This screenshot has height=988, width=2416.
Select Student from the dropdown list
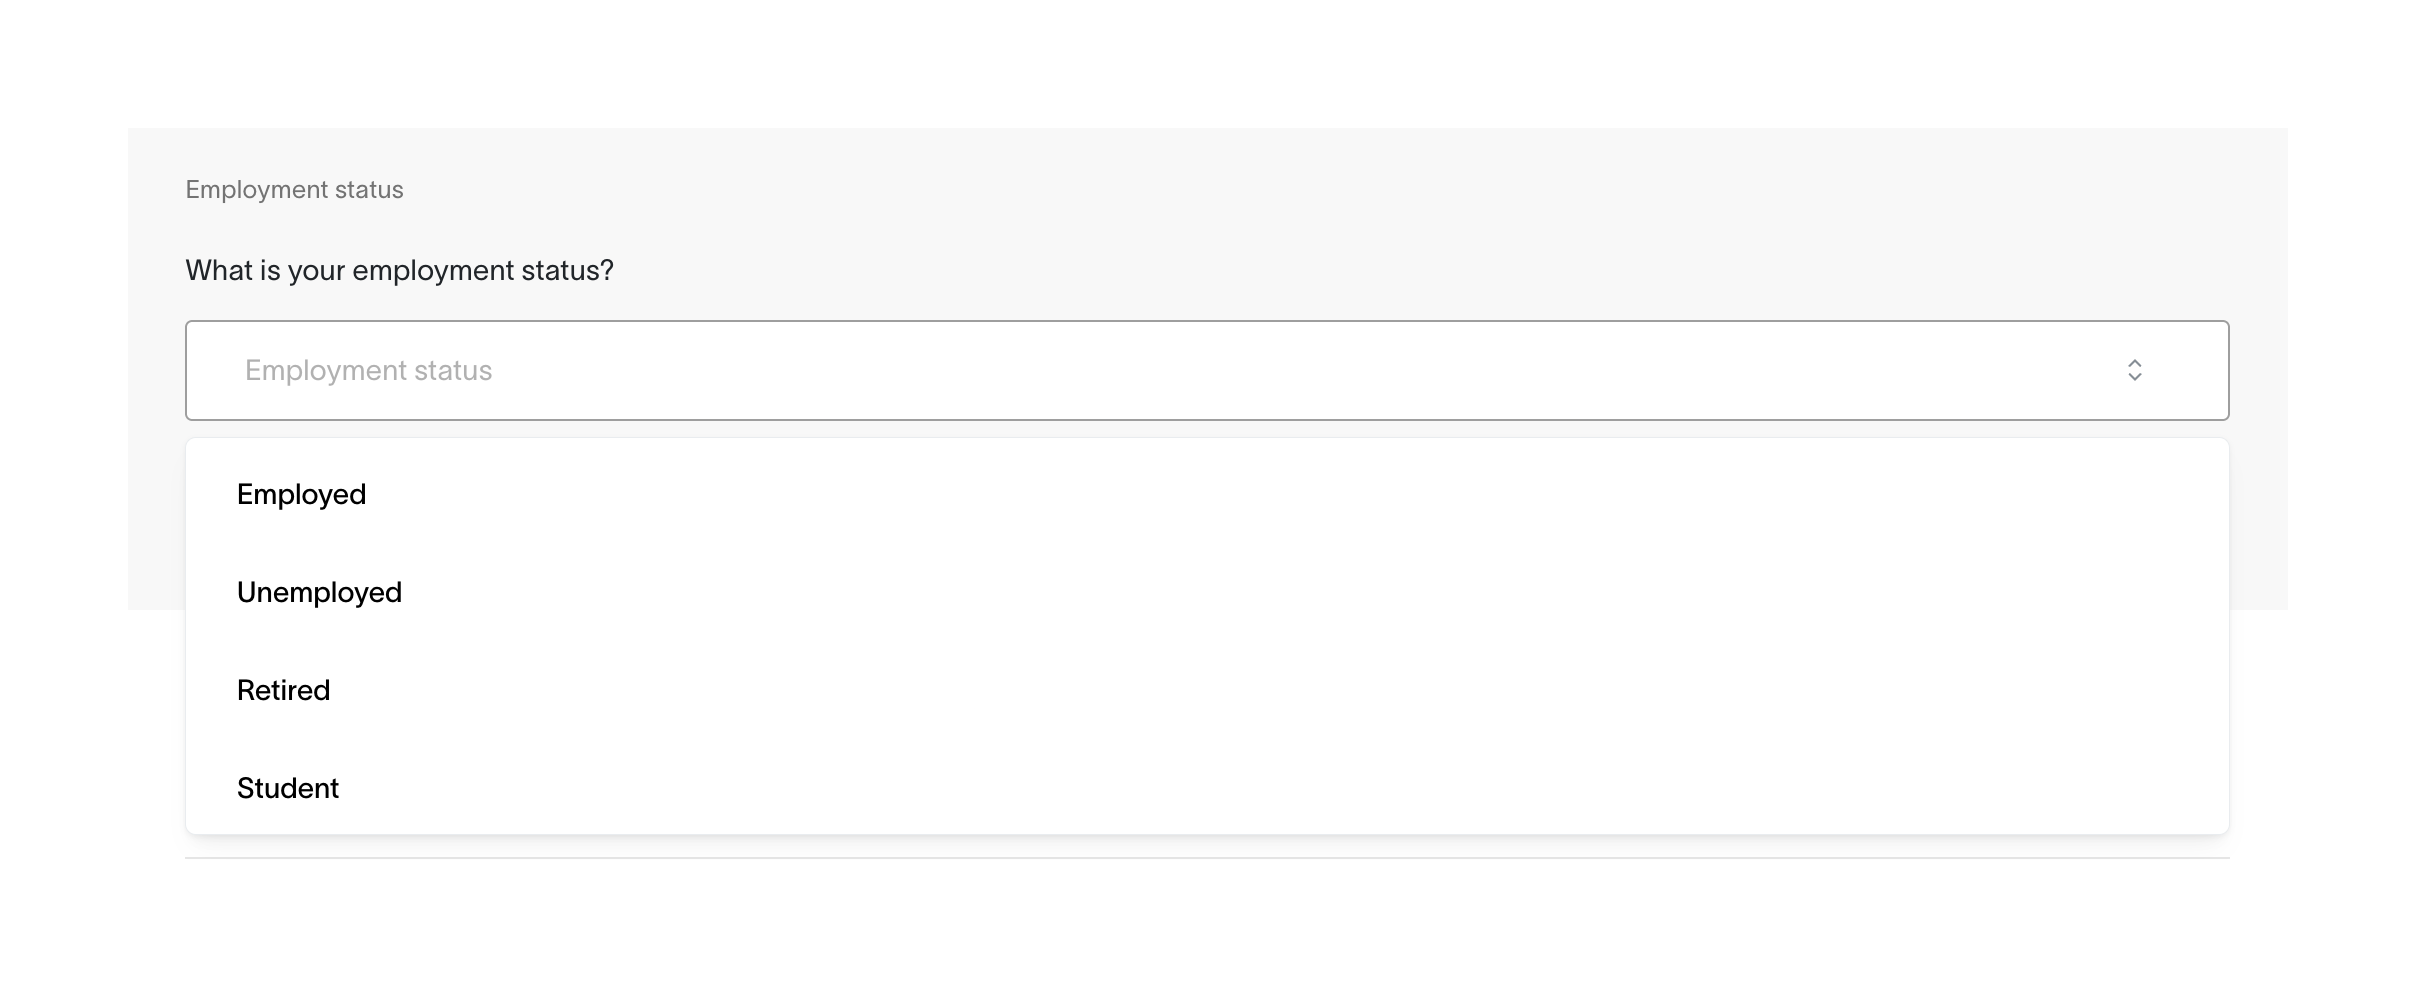(288, 788)
